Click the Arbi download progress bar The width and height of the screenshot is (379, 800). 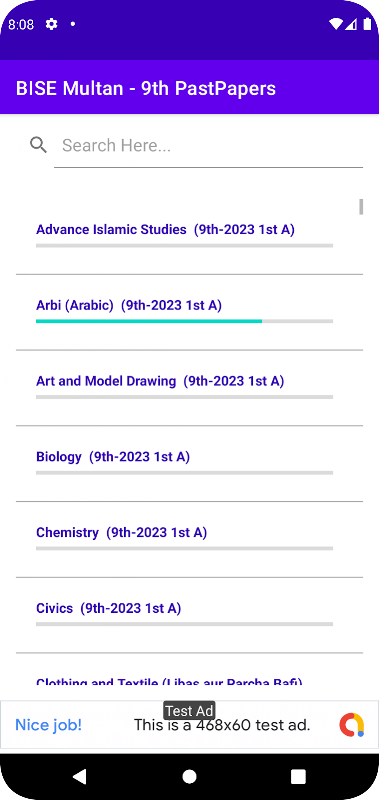coord(184,321)
